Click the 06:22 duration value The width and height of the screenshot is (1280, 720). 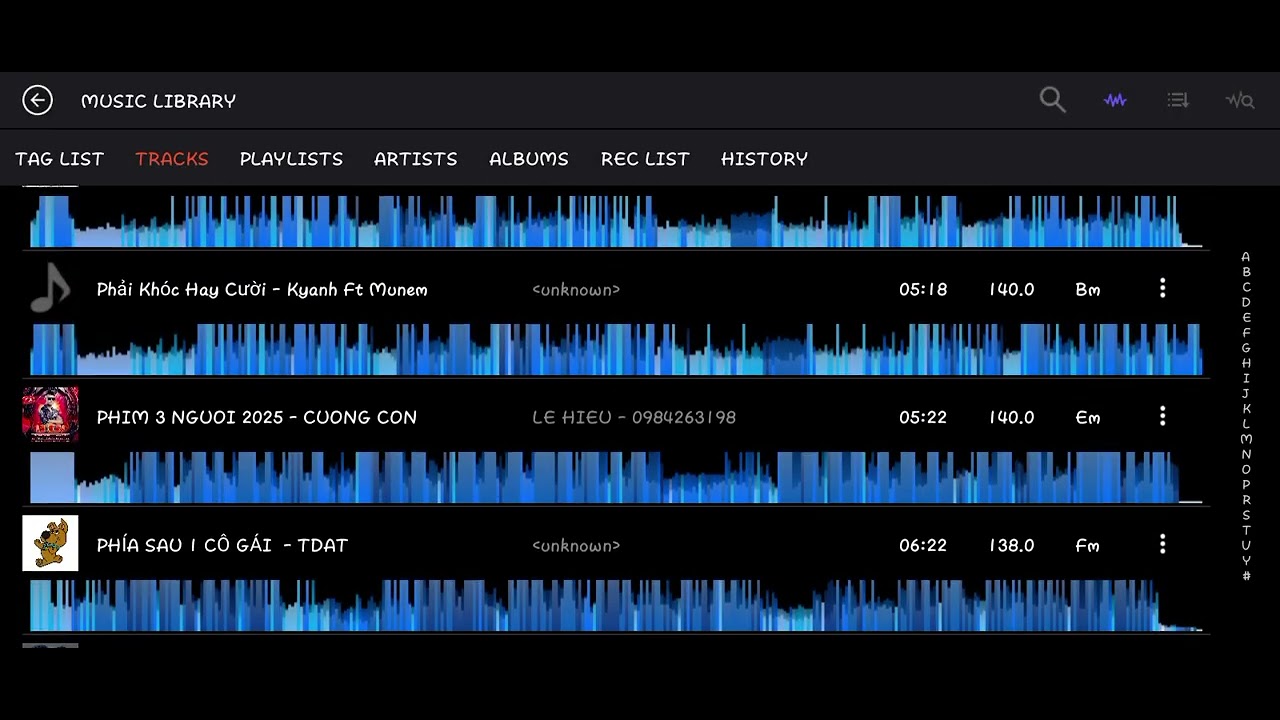[x=923, y=545]
